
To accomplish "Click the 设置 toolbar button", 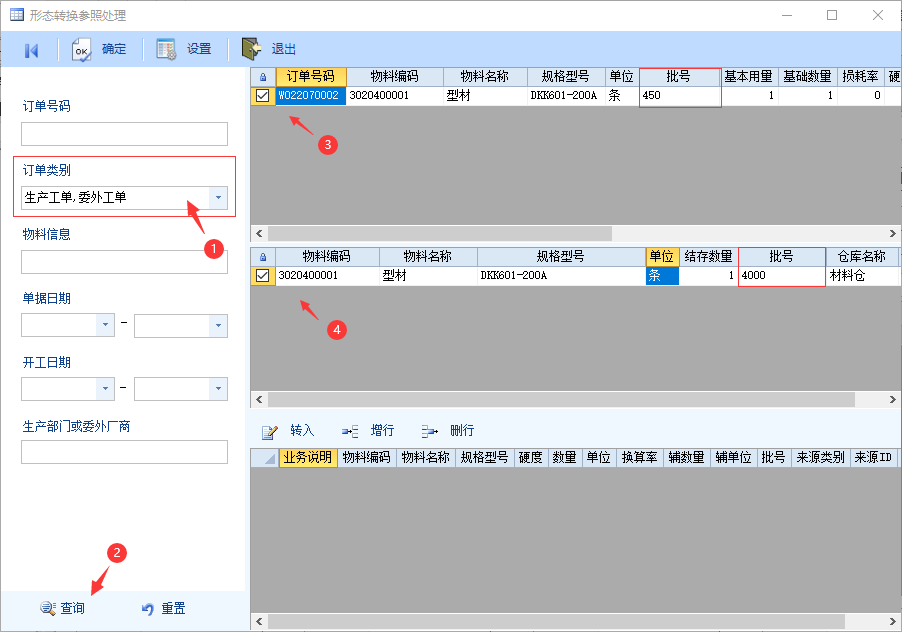I will [x=184, y=49].
